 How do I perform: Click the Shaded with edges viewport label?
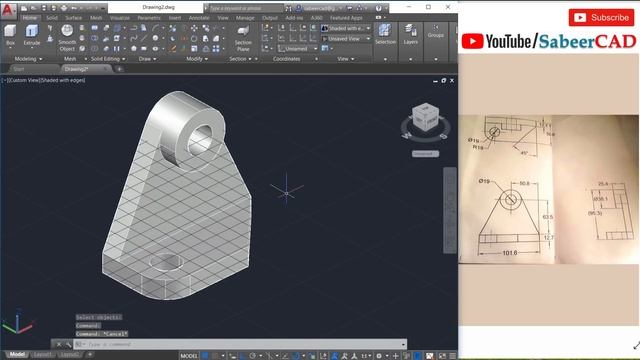click(62, 80)
